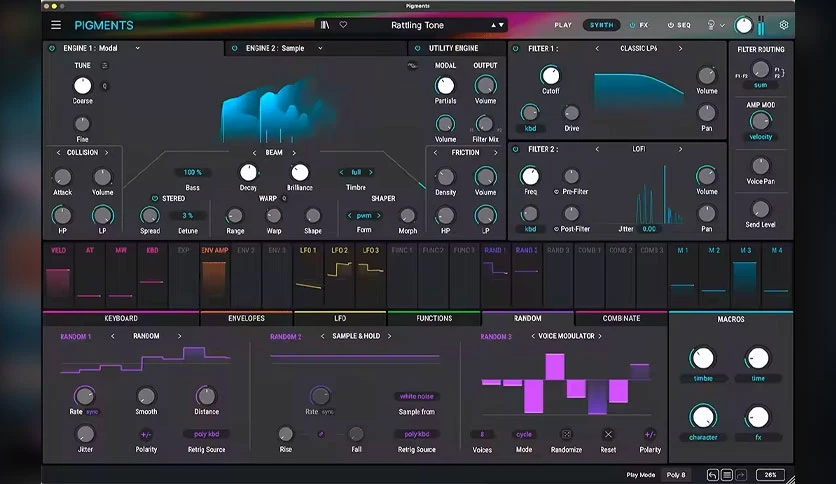Favorite the preset with the heart icon

(x=343, y=25)
